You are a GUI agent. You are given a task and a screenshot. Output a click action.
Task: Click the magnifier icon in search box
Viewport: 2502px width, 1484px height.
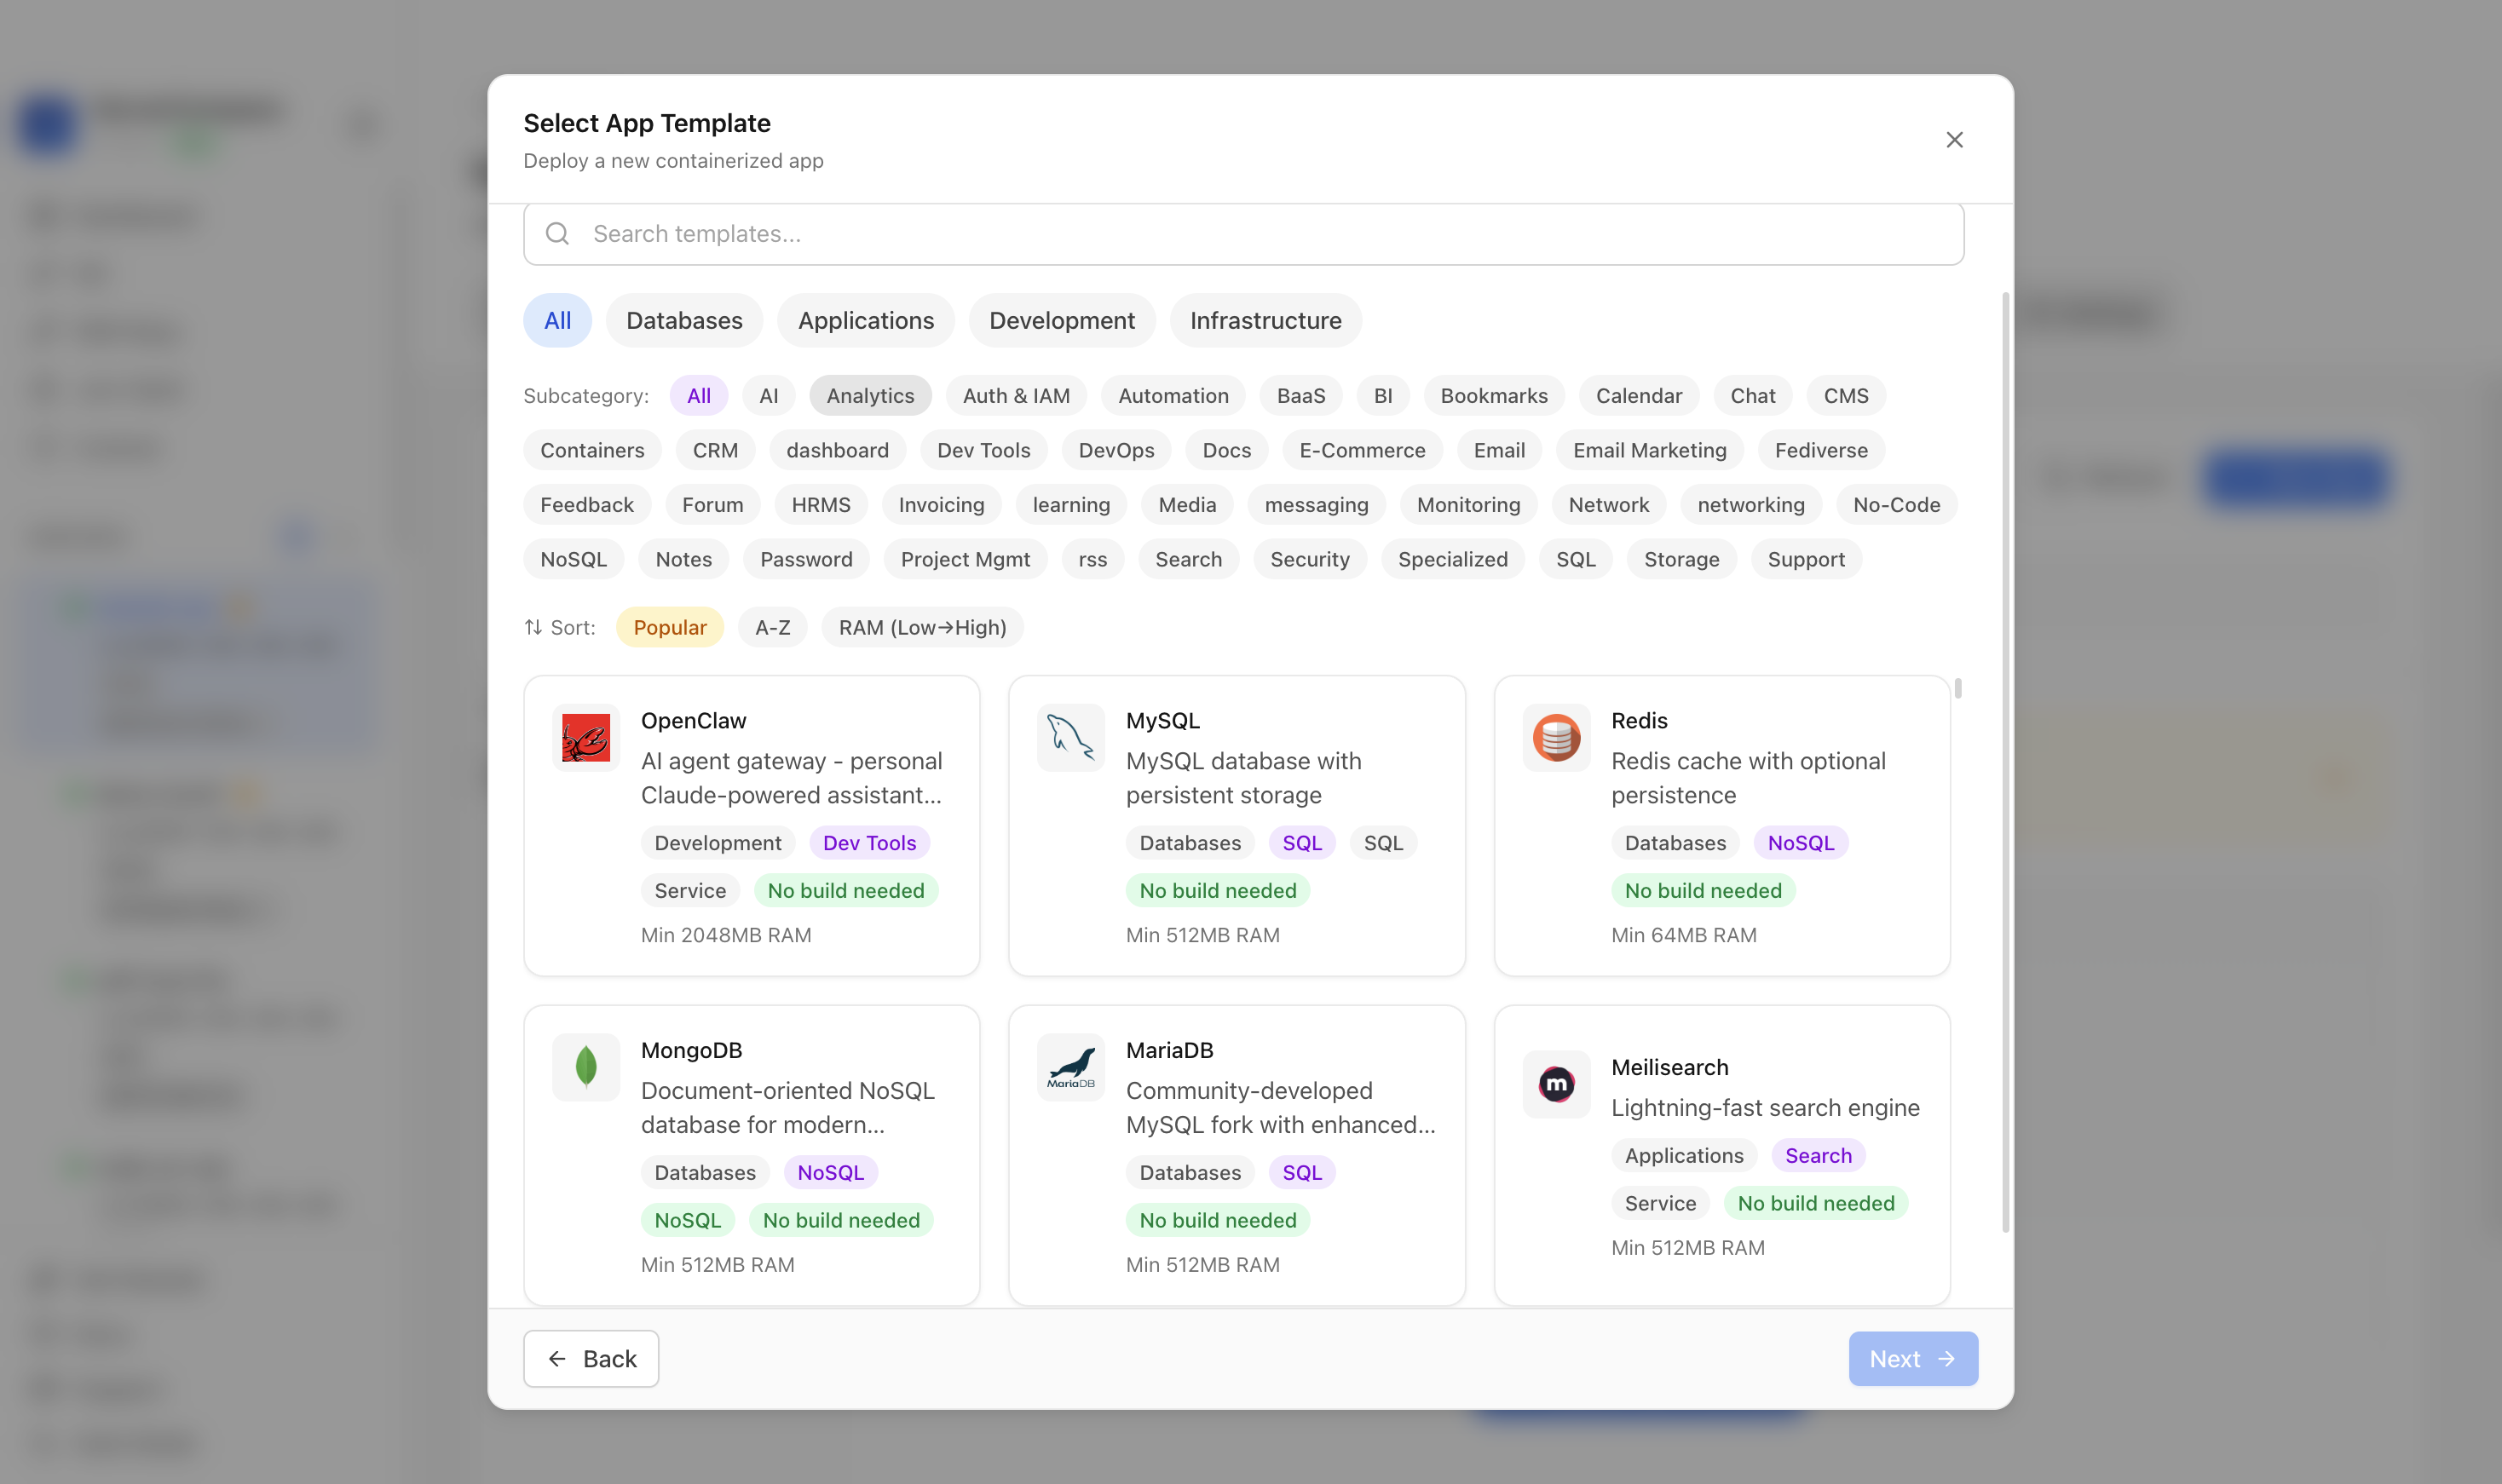[557, 234]
